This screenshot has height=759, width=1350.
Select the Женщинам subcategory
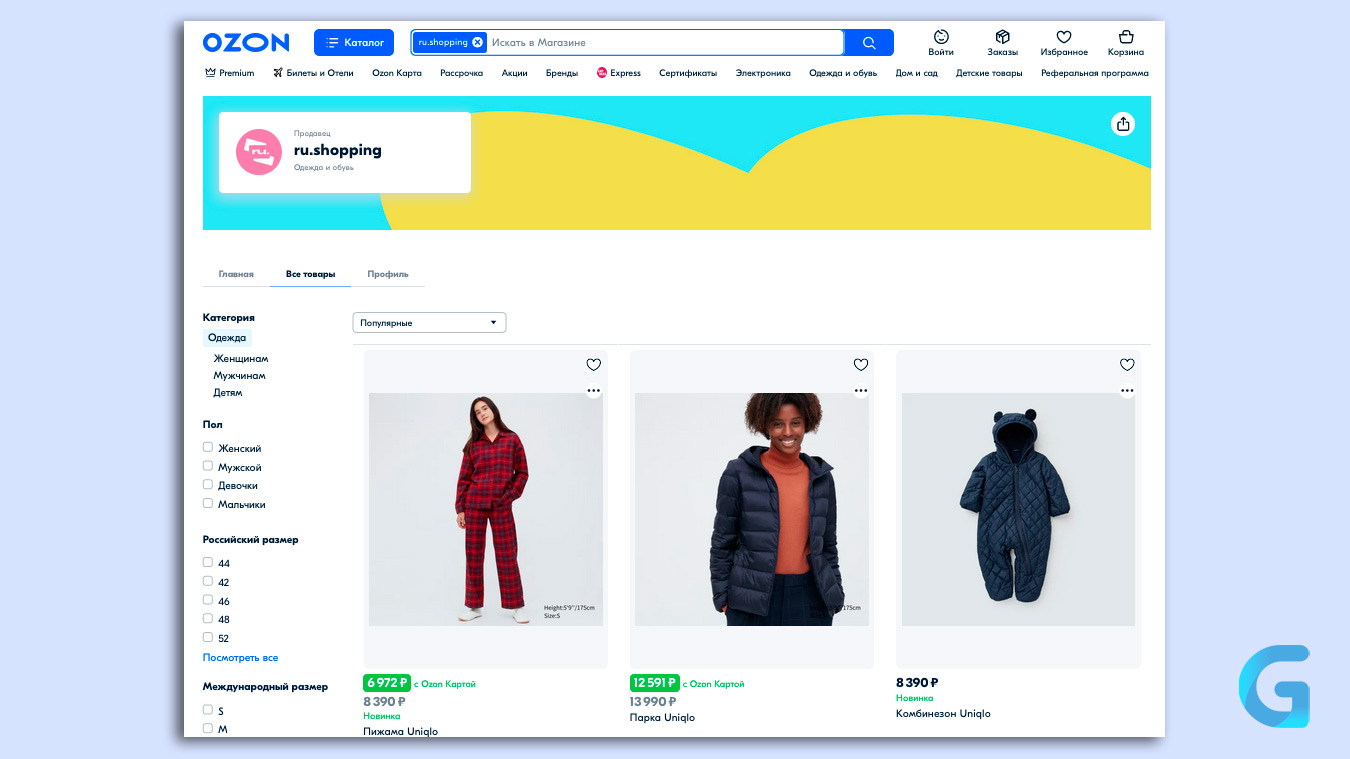click(x=241, y=358)
